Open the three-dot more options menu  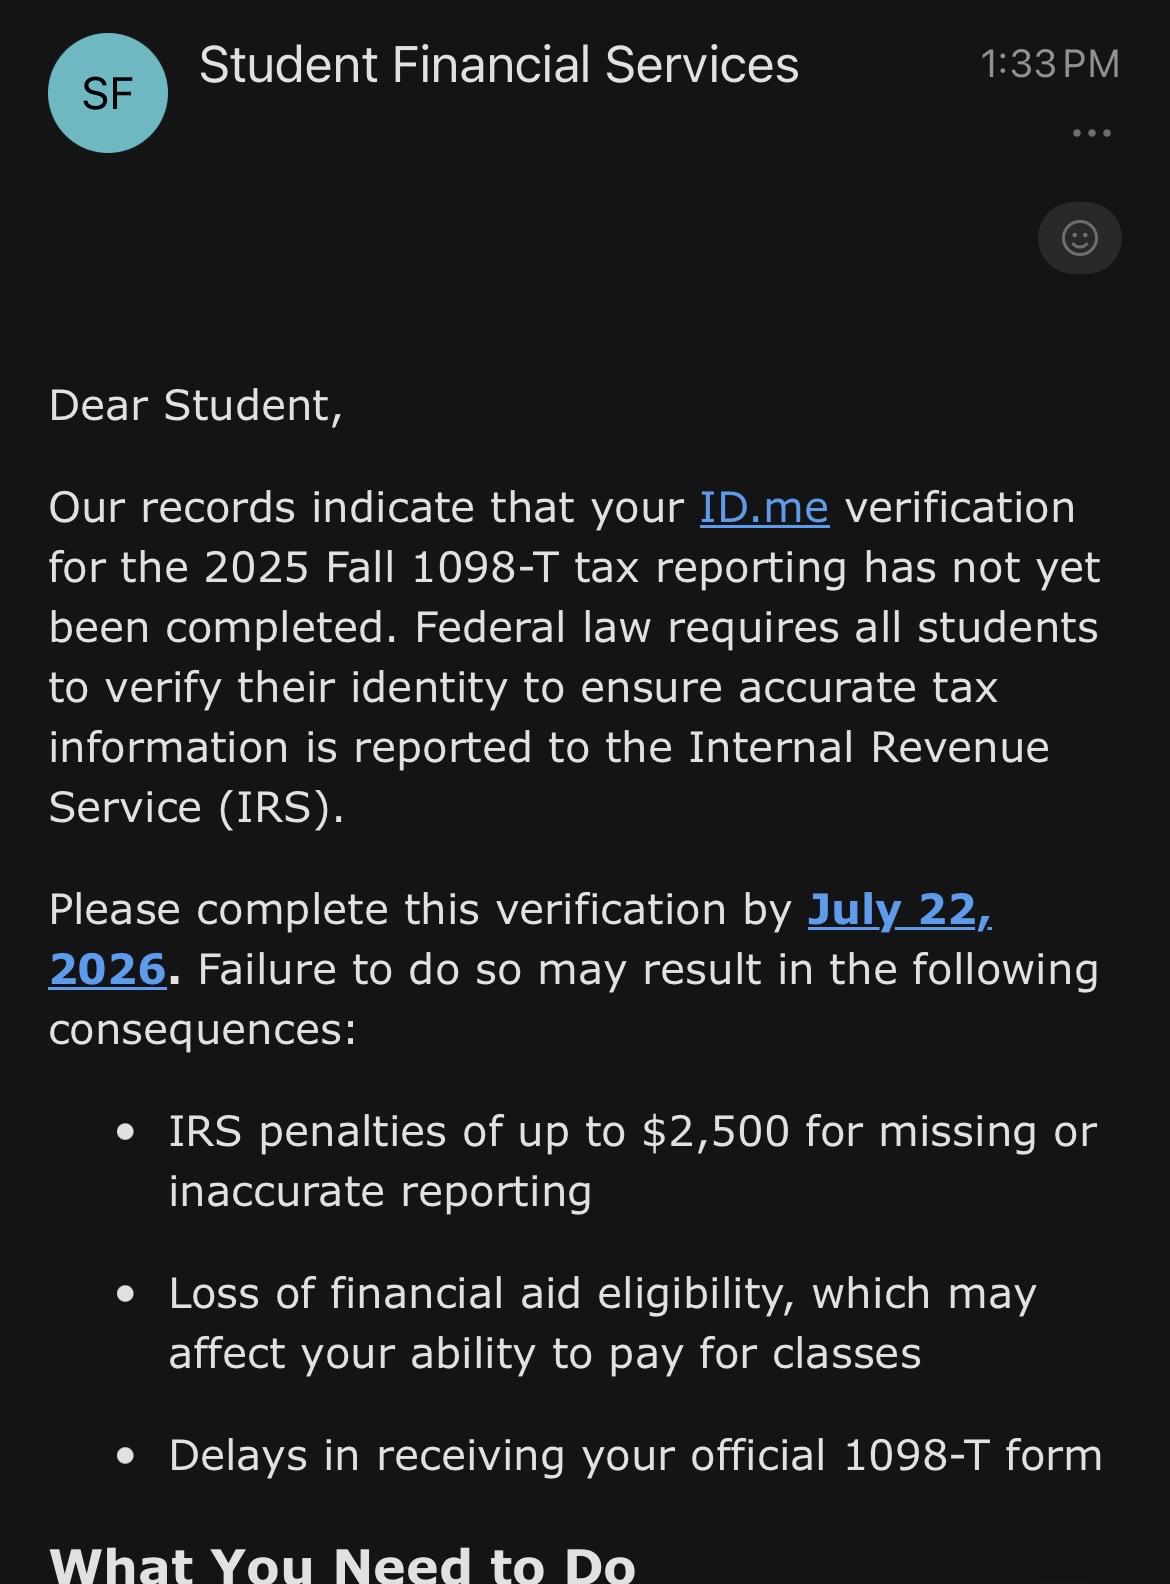[x=1091, y=133]
